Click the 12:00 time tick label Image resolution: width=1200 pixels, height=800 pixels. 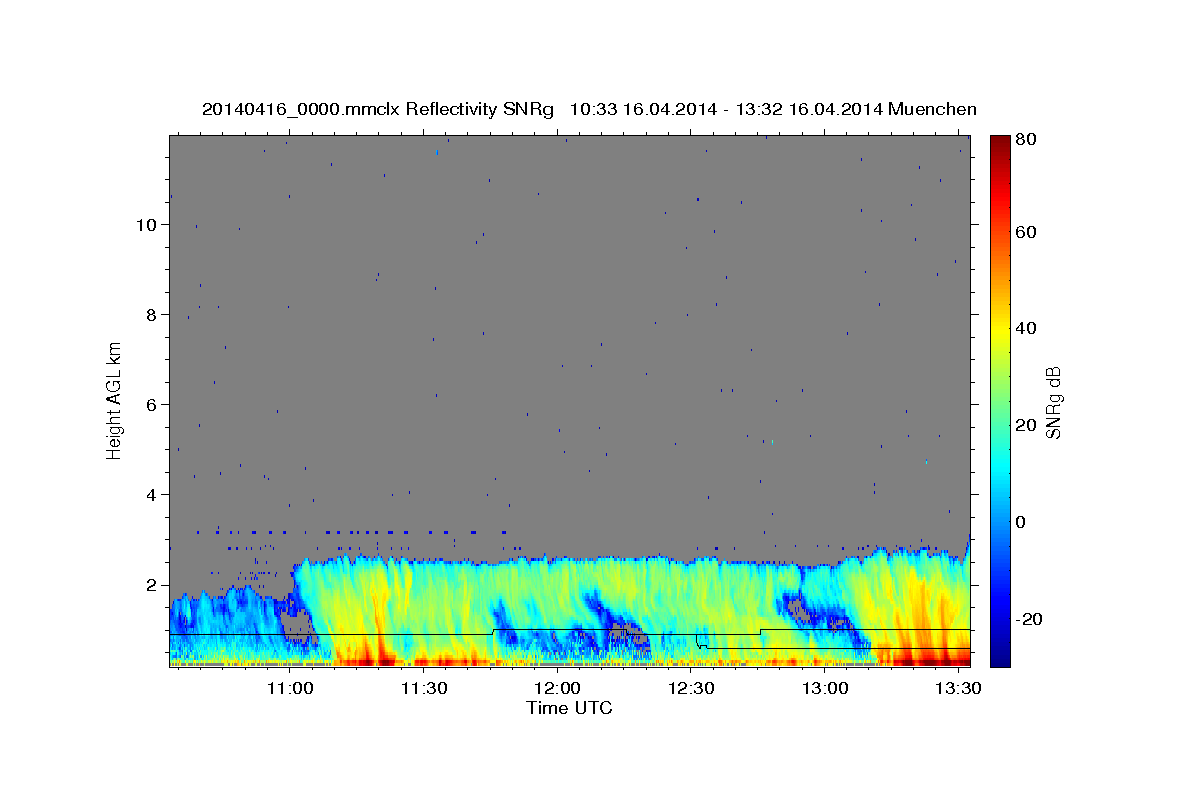tap(557, 688)
